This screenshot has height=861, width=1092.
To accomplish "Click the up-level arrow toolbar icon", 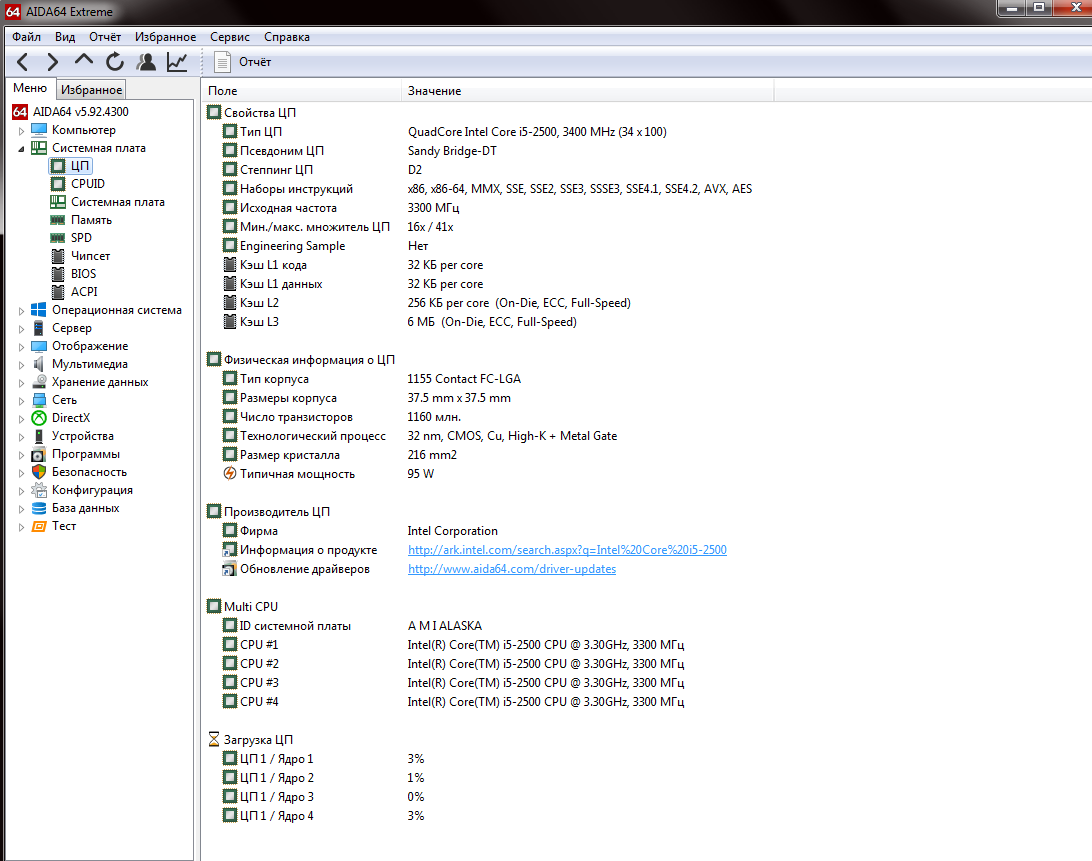I will click(x=84, y=61).
